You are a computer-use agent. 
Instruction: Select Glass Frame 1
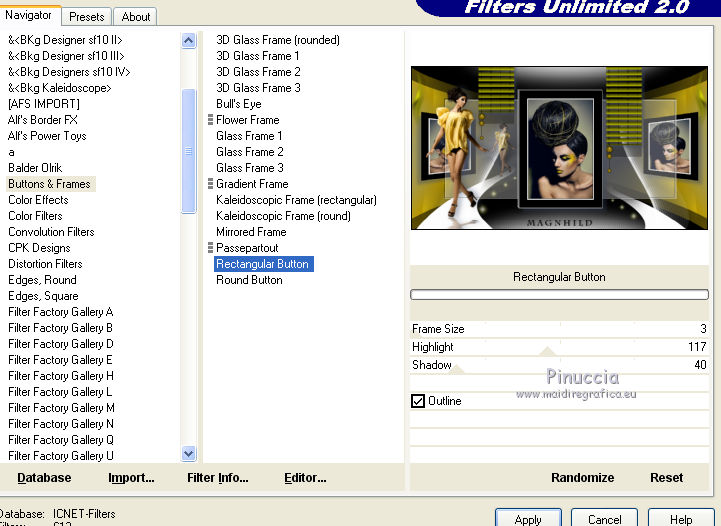click(249, 136)
